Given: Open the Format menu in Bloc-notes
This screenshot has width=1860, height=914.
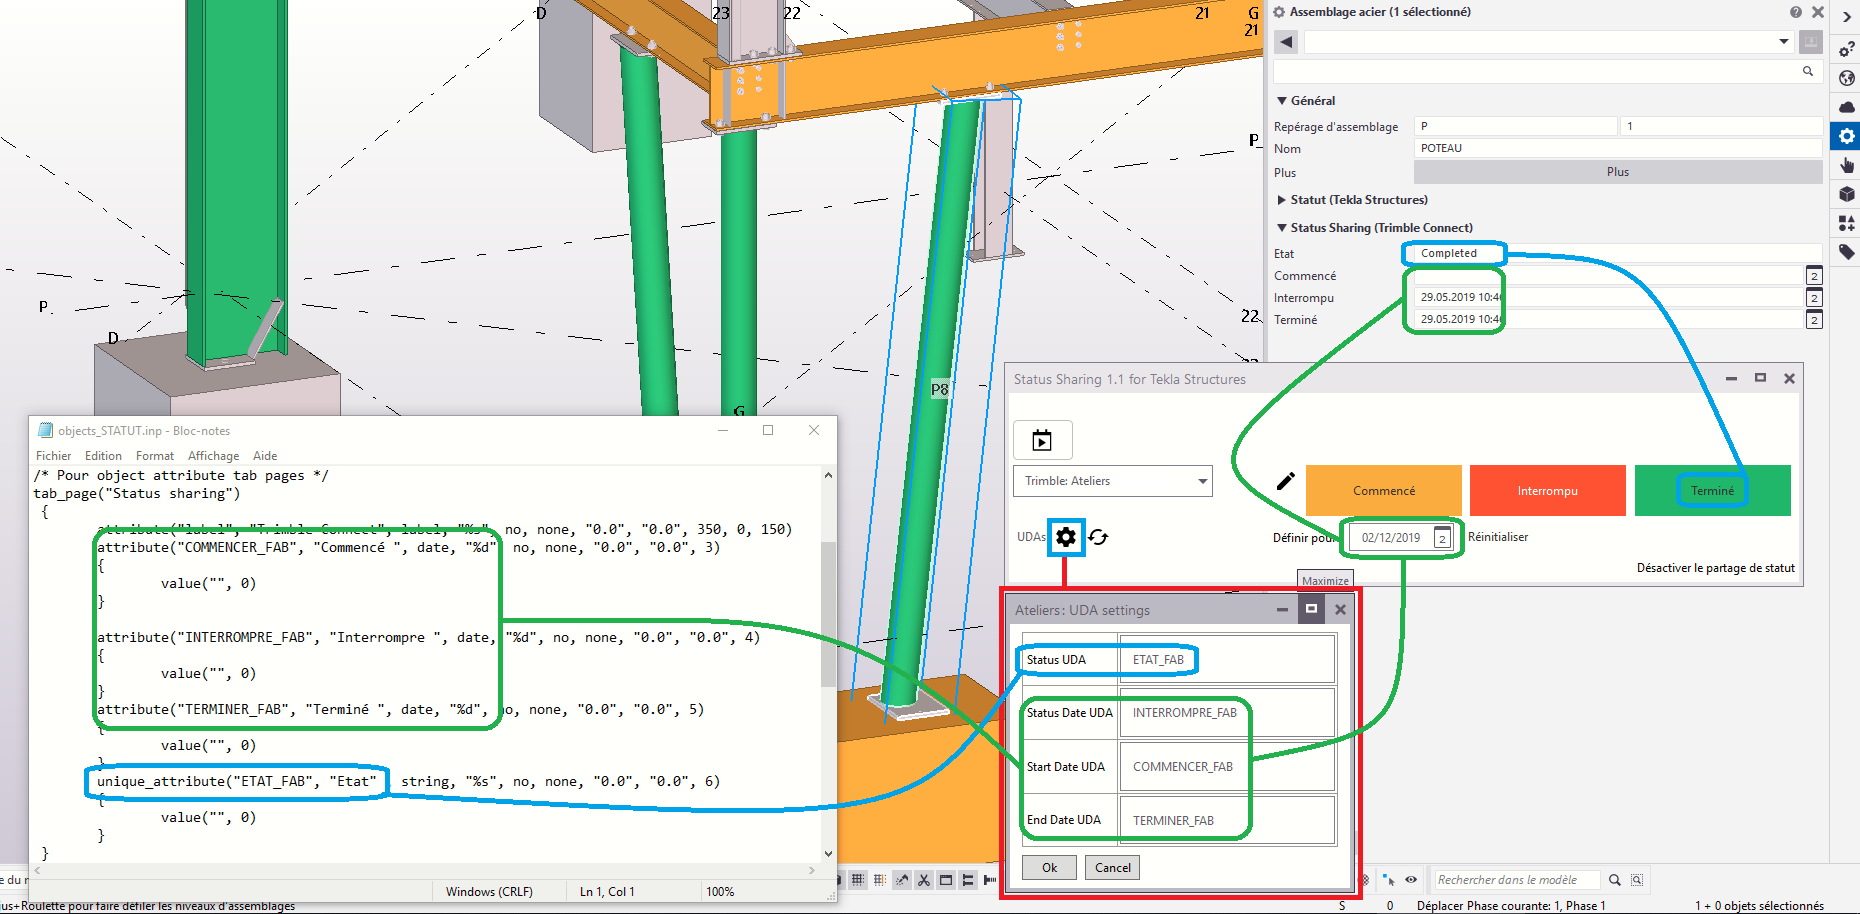Looking at the screenshot, I should point(154,455).
